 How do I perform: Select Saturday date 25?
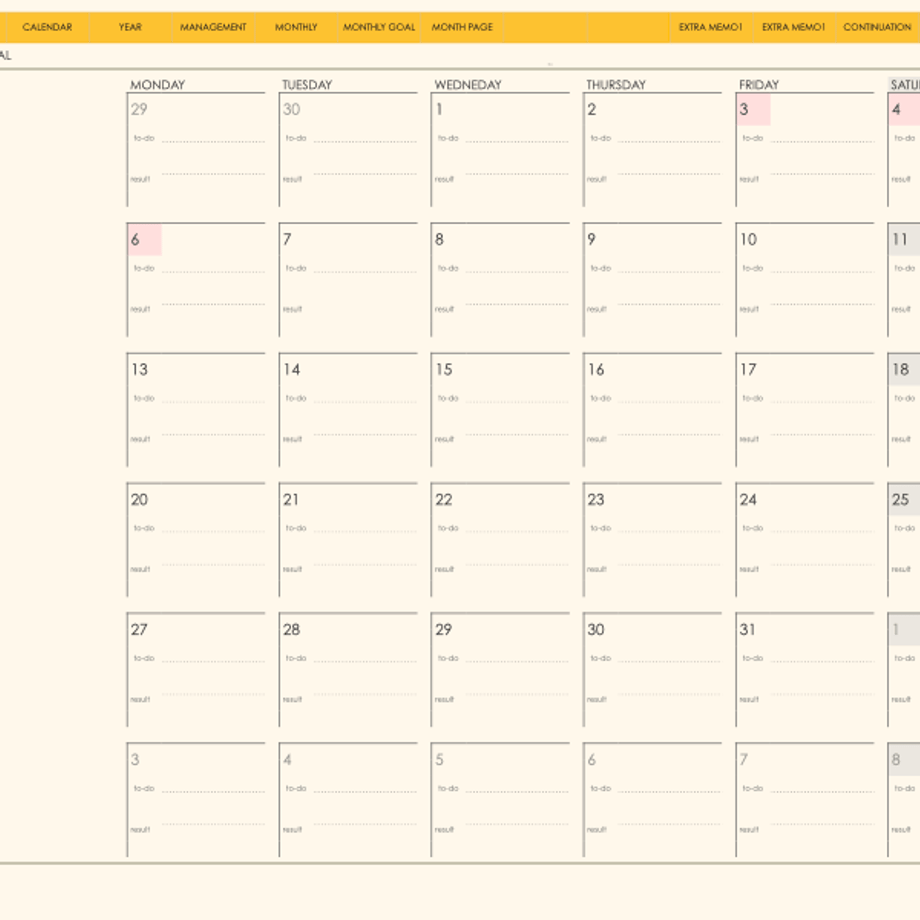pyautogui.click(x=901, y=500)
